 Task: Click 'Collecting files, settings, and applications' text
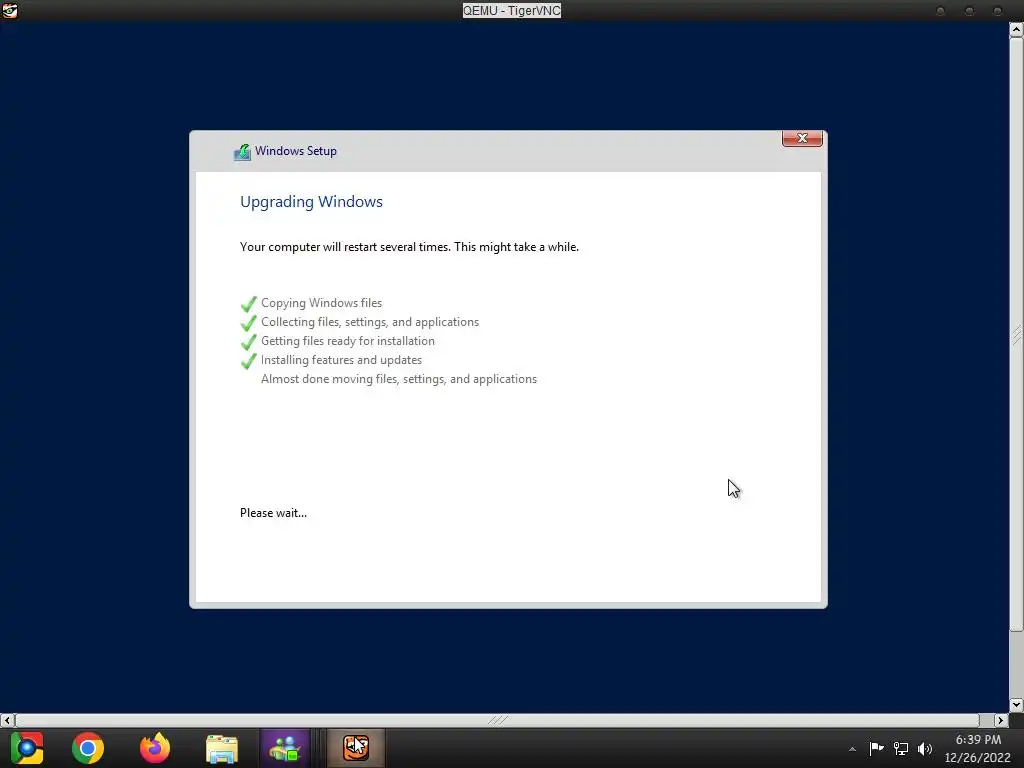point(370,322)
